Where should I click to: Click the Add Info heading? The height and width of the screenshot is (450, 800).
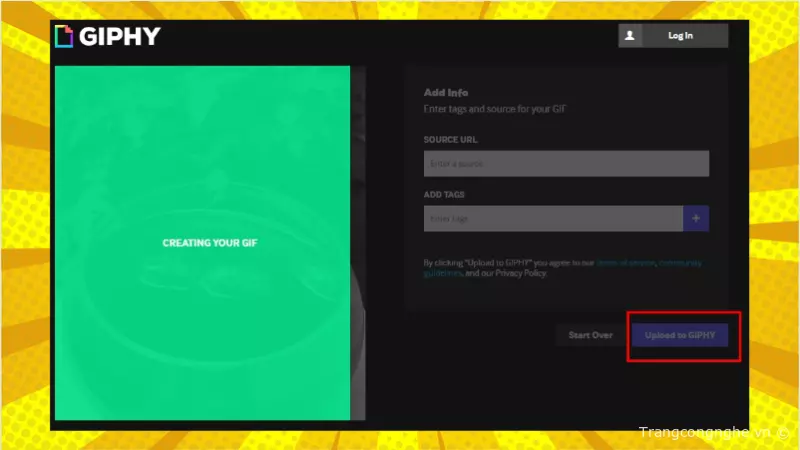446,92
